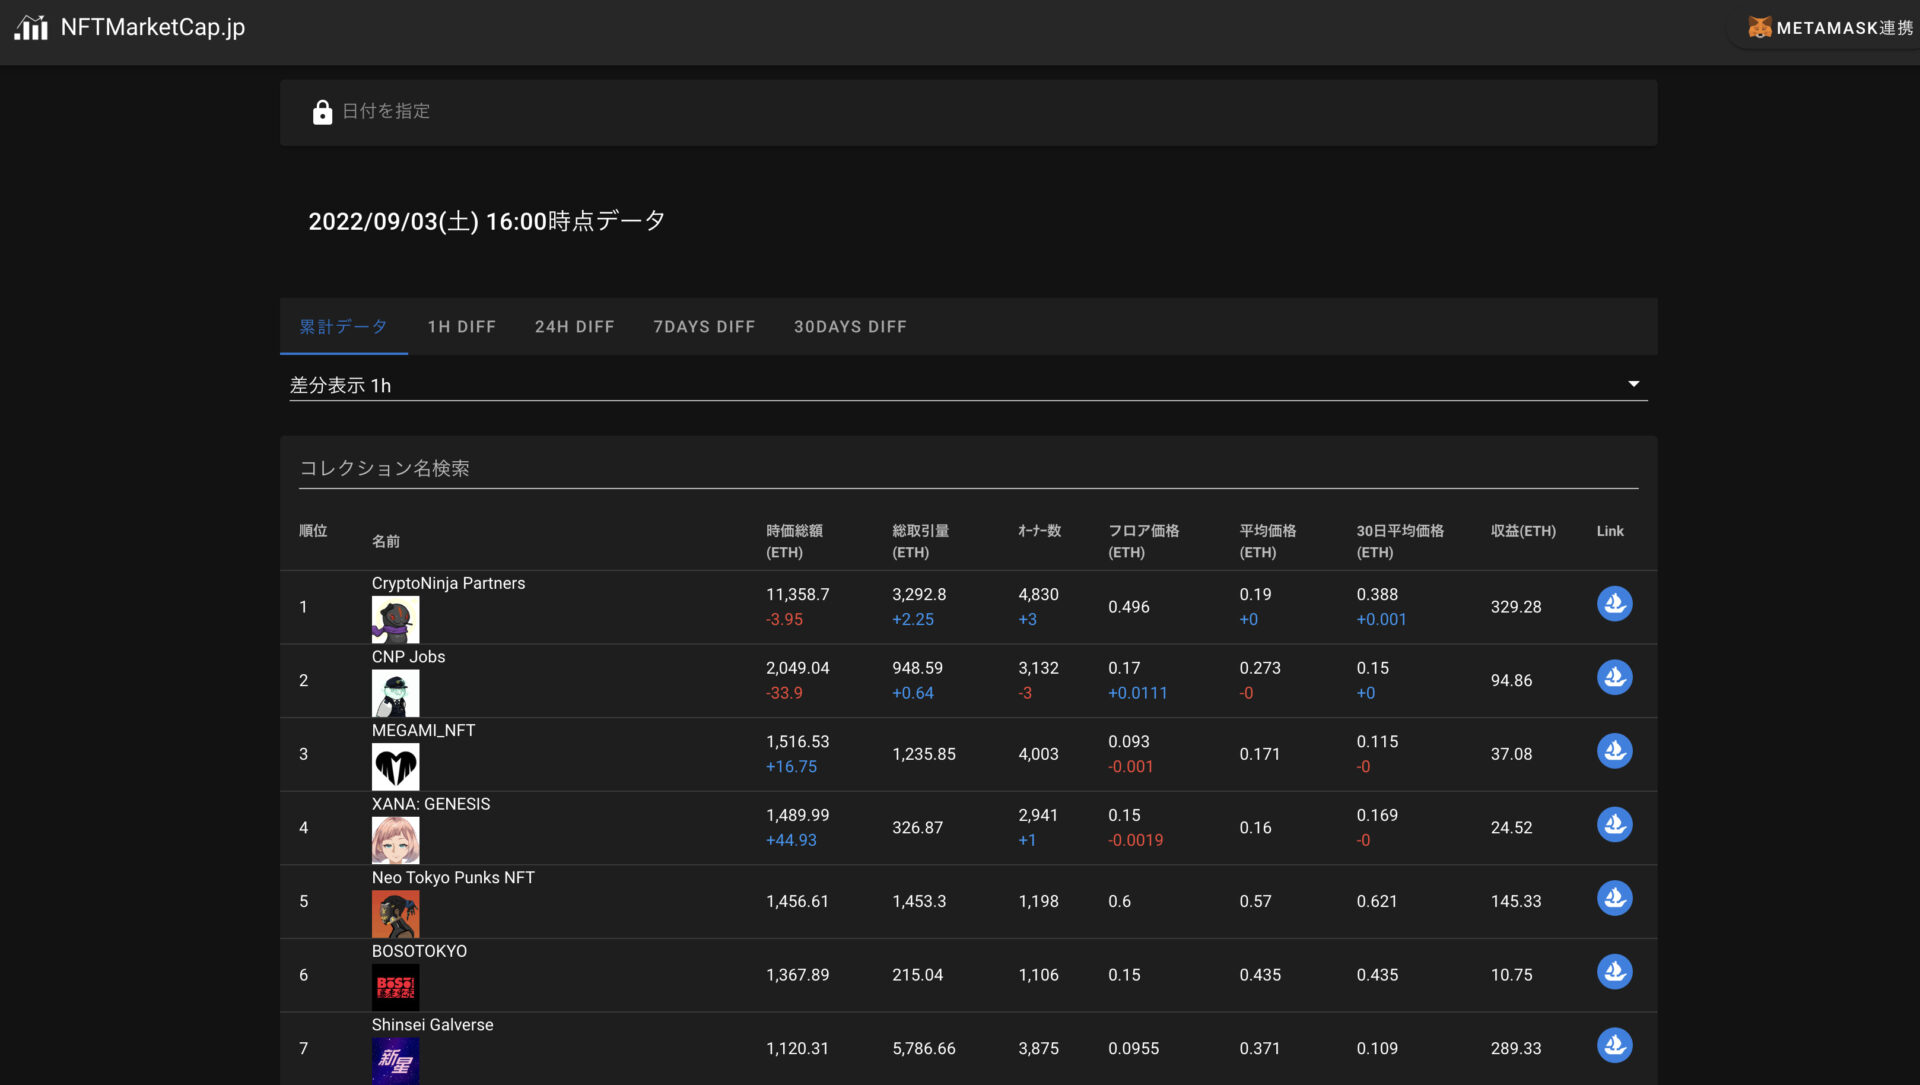This screenshot has width=1920, height=1085.
Task: Click the 日付を指定 date field
Action: coord(968,112)
